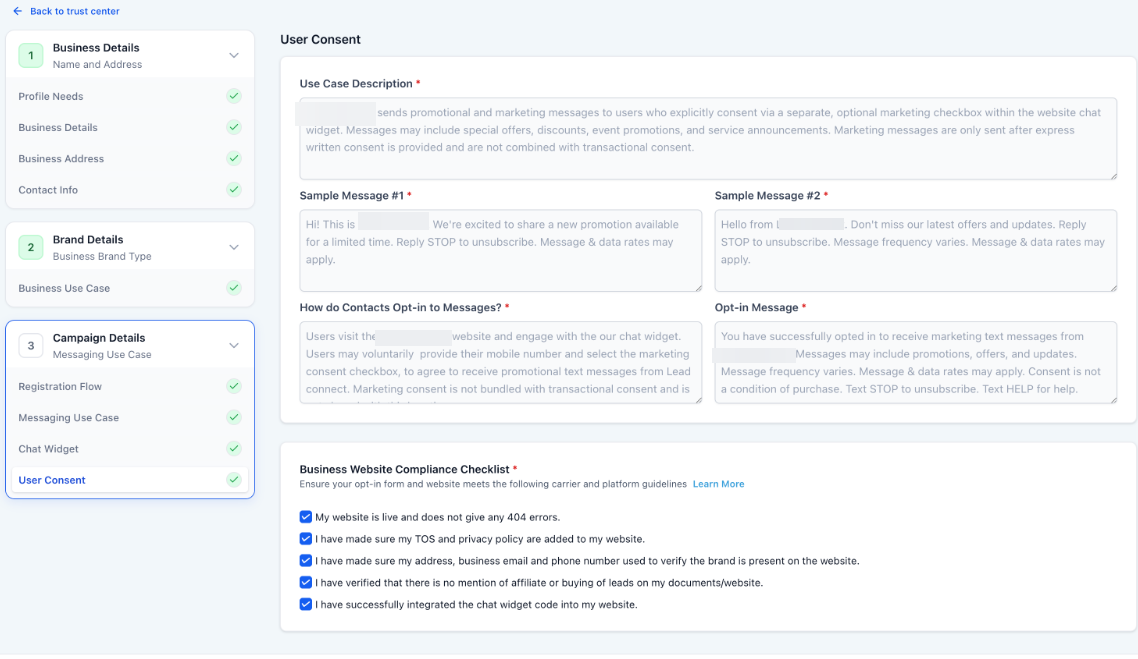Viewport: 1138px width, 659px height.
Task: Toggle TOS and privacy policy checkbox
Action: click(x=306, y=539)
